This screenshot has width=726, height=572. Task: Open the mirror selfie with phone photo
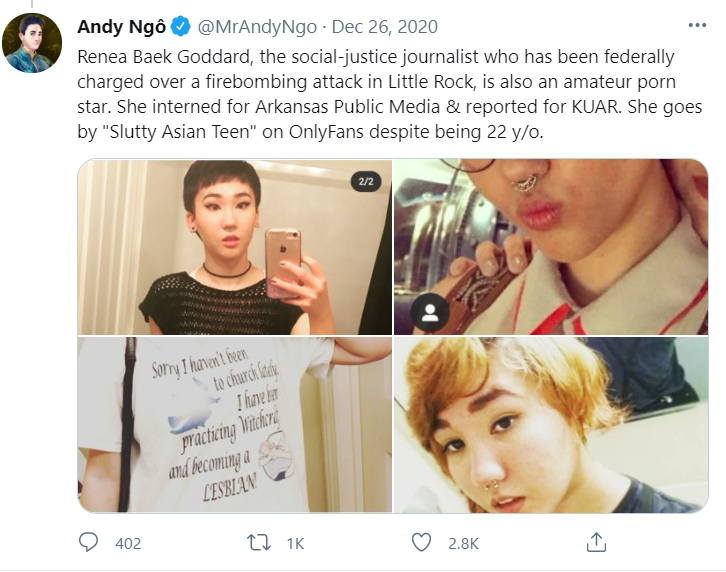click(235, 247)
